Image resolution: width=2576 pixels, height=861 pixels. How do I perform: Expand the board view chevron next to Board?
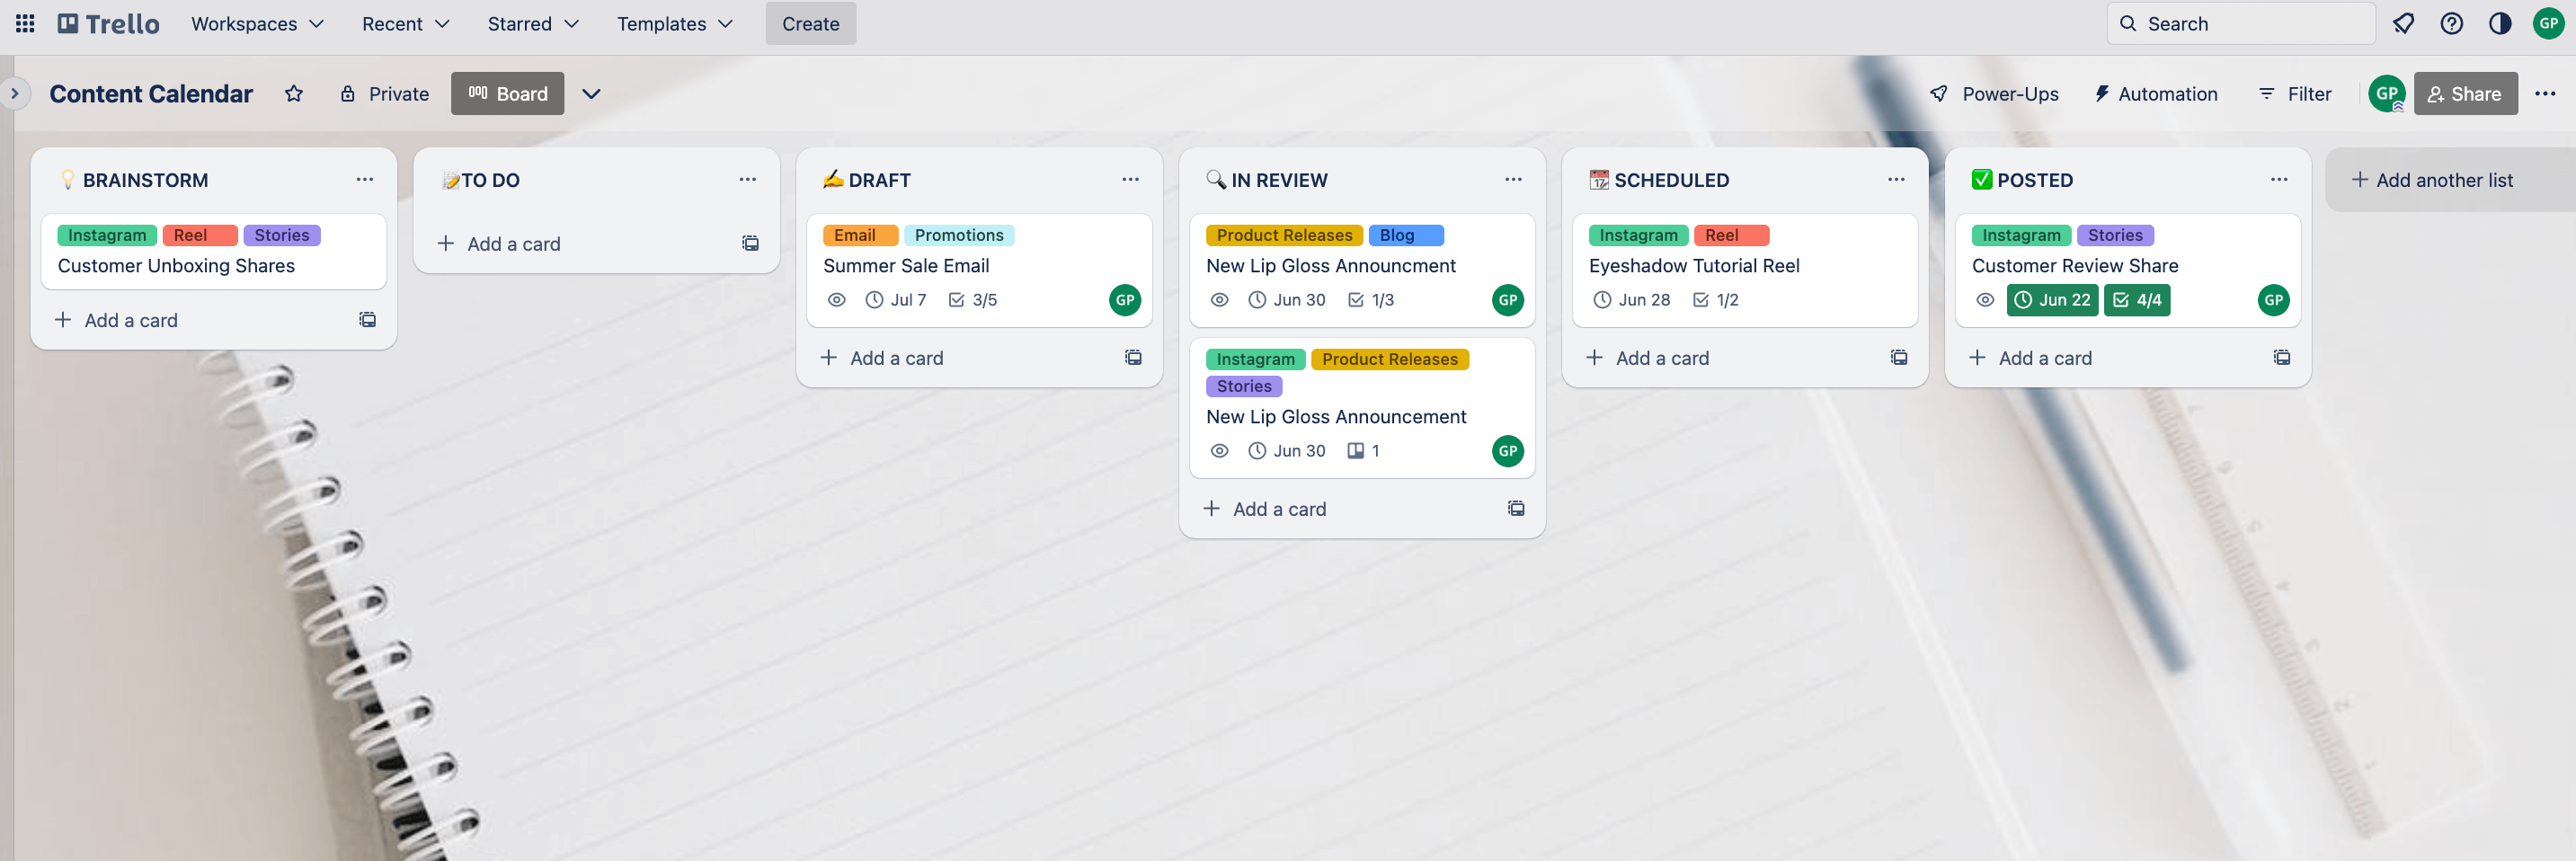pos(590,93)
